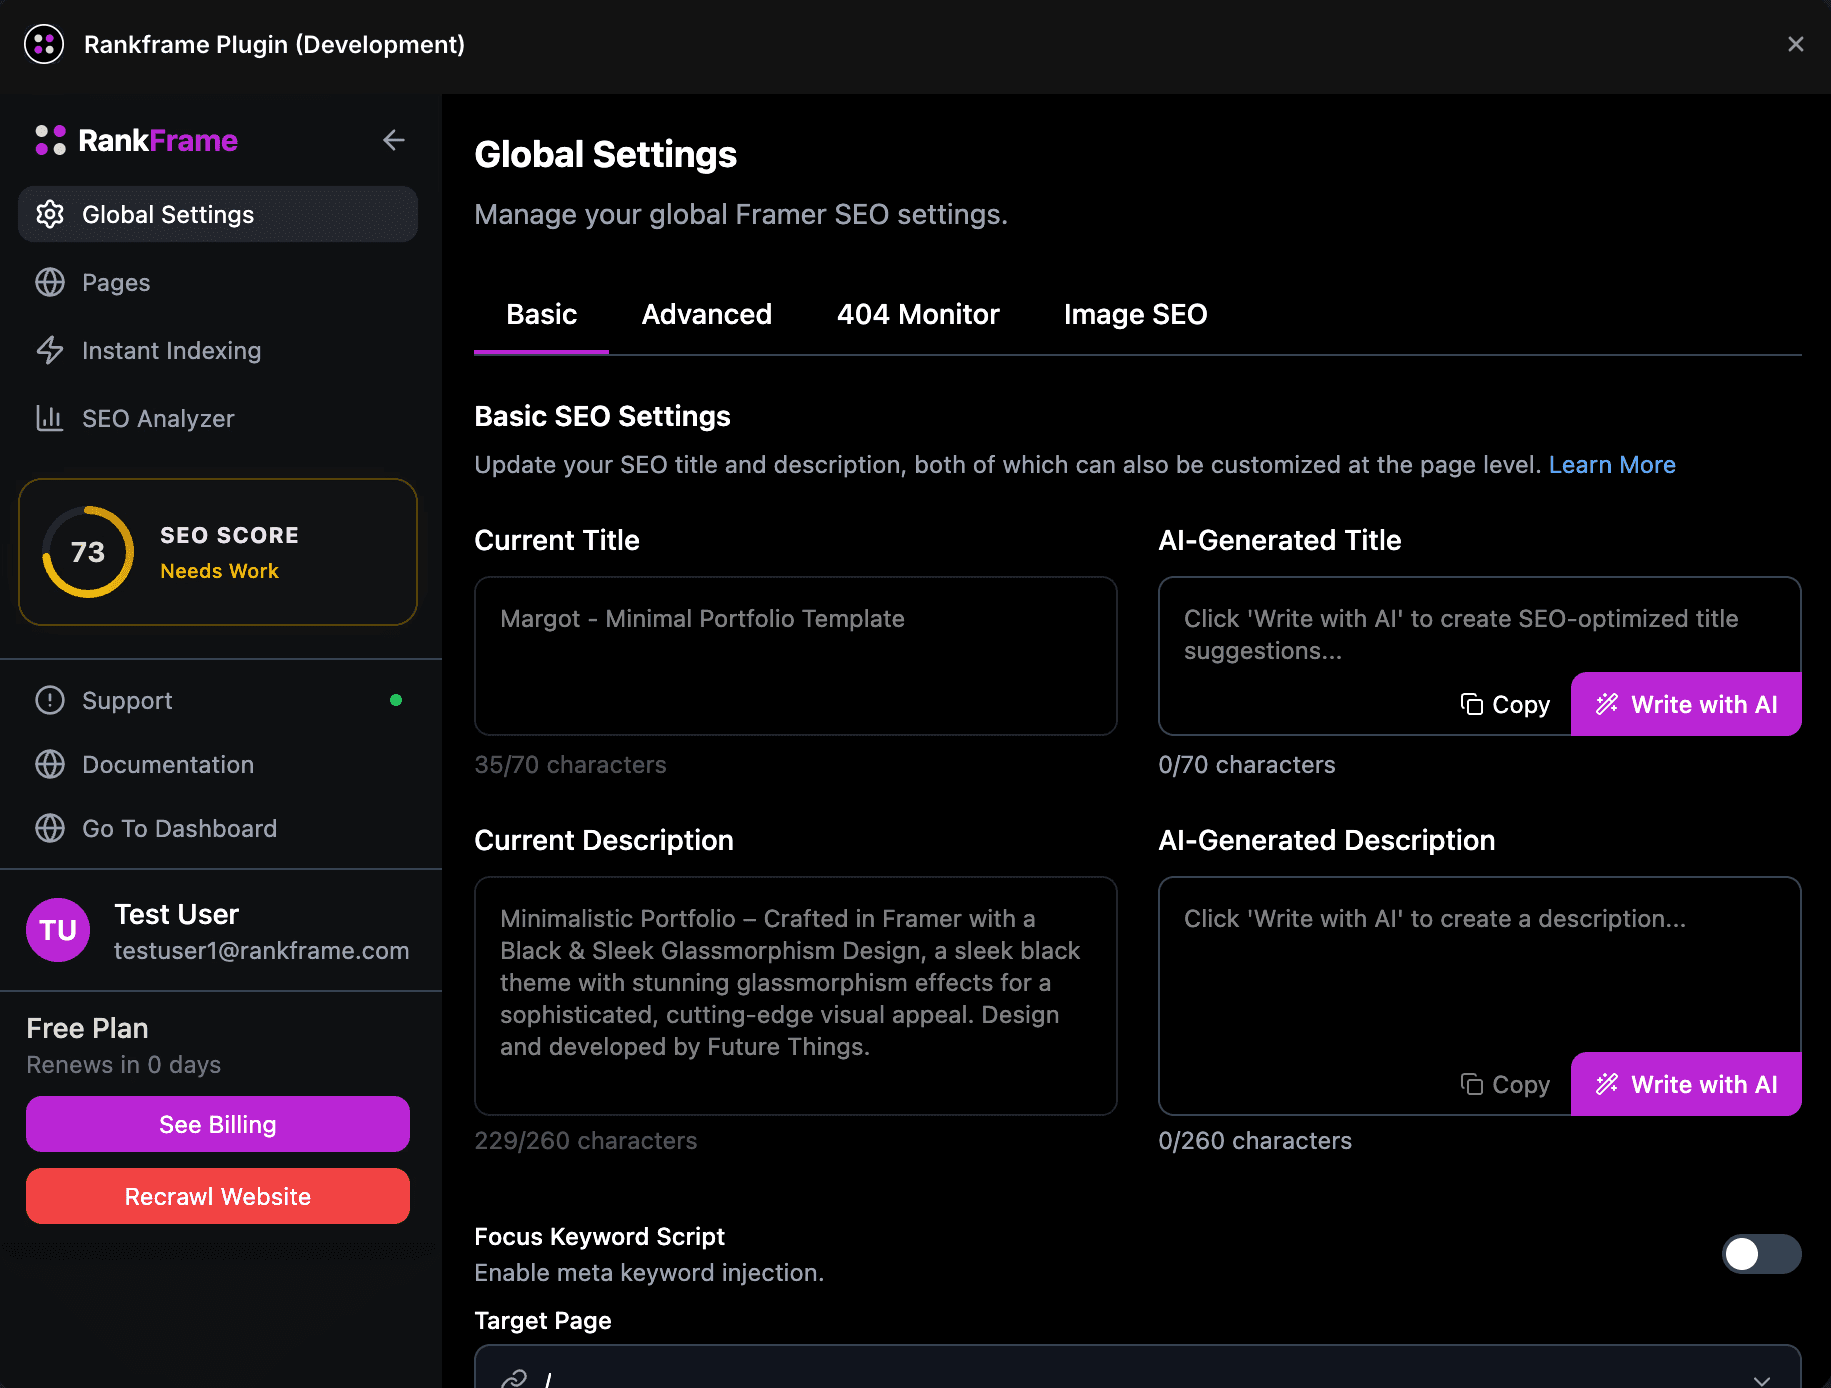
Task: Collapse sidebar with the back arrow icon
Action: pyautogui.click(x=393, y=140)
